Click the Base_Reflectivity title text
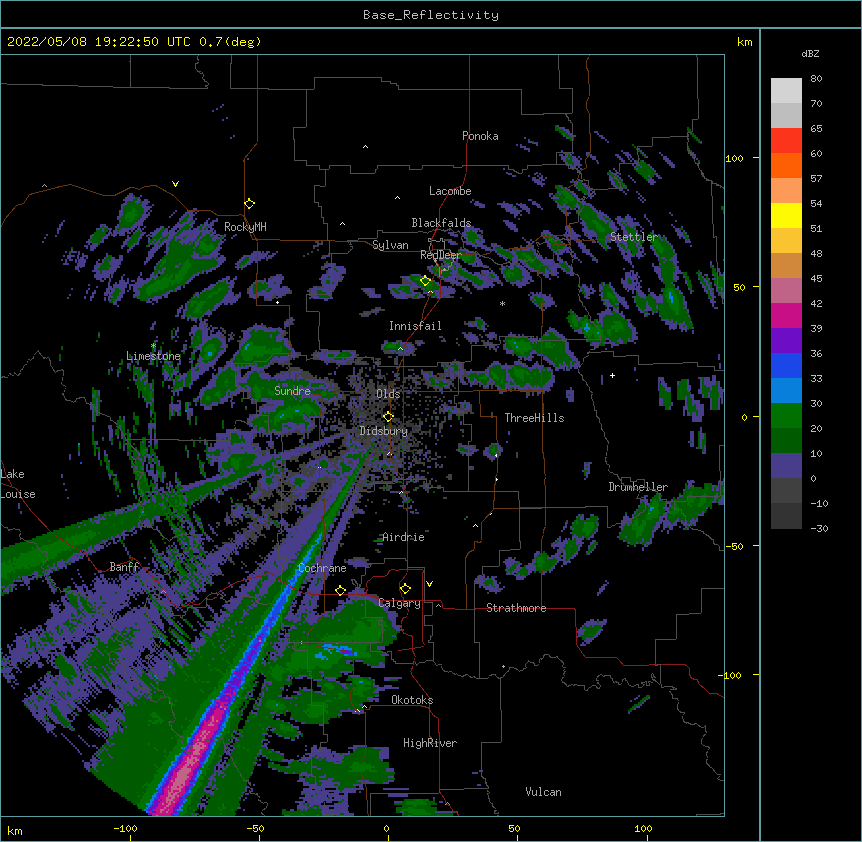Viewport: 862px width, 842px height. [x=431, y=15]
